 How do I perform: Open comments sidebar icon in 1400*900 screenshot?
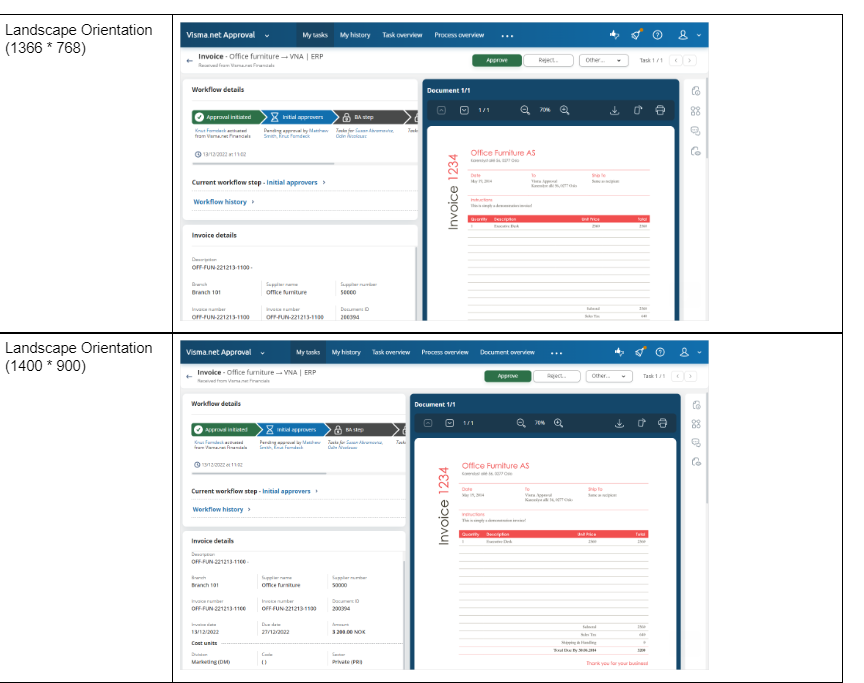[x=696, y=443]
